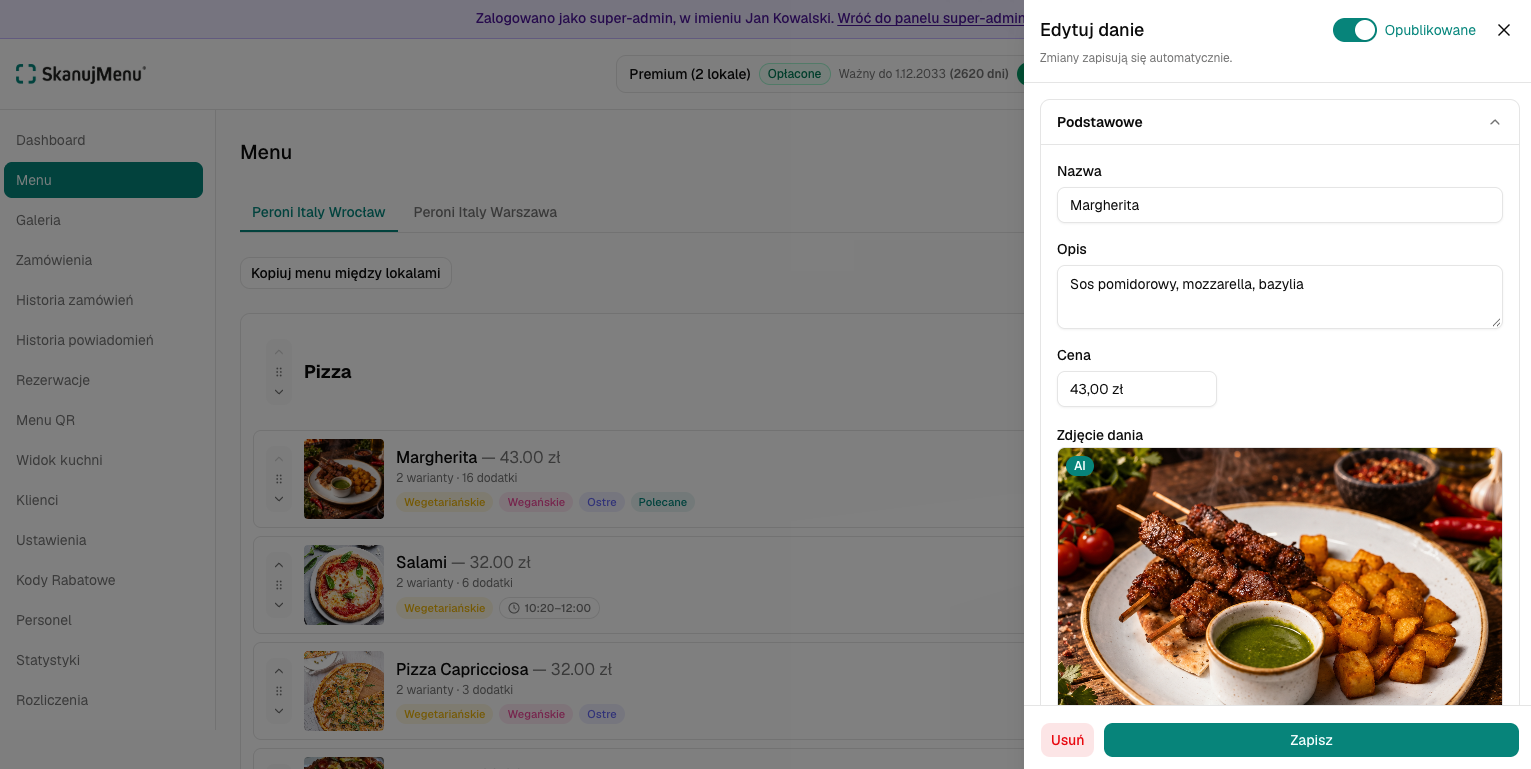Move Pizza category down arrow
This screenshot has height=769, width=1531.
tap(279, 392)
